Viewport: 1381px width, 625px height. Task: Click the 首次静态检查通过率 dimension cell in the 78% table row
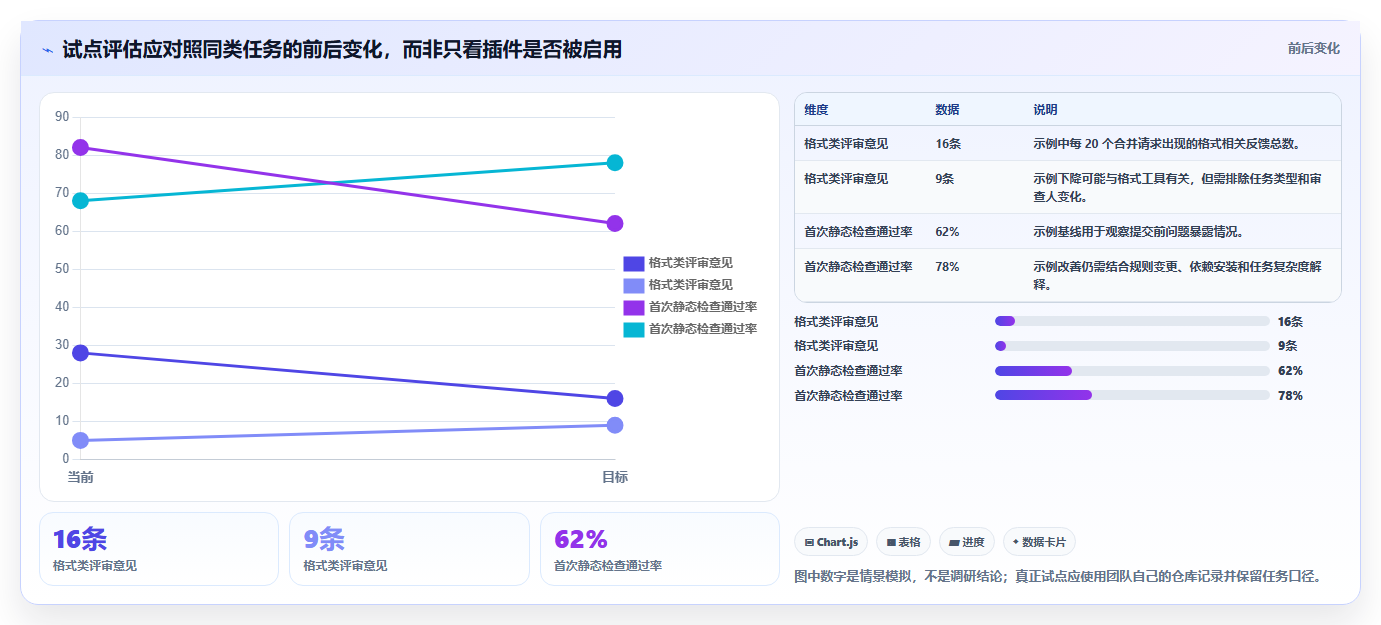click(x=858, y=267)
